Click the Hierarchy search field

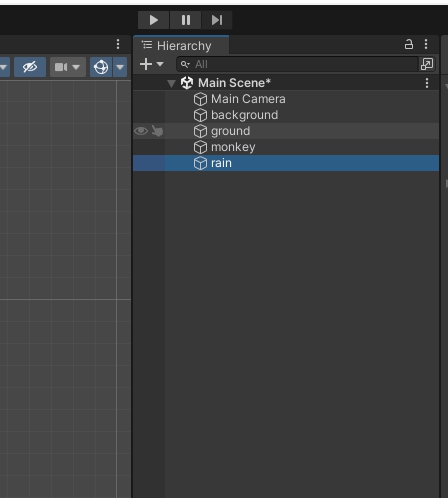(297, 64)
